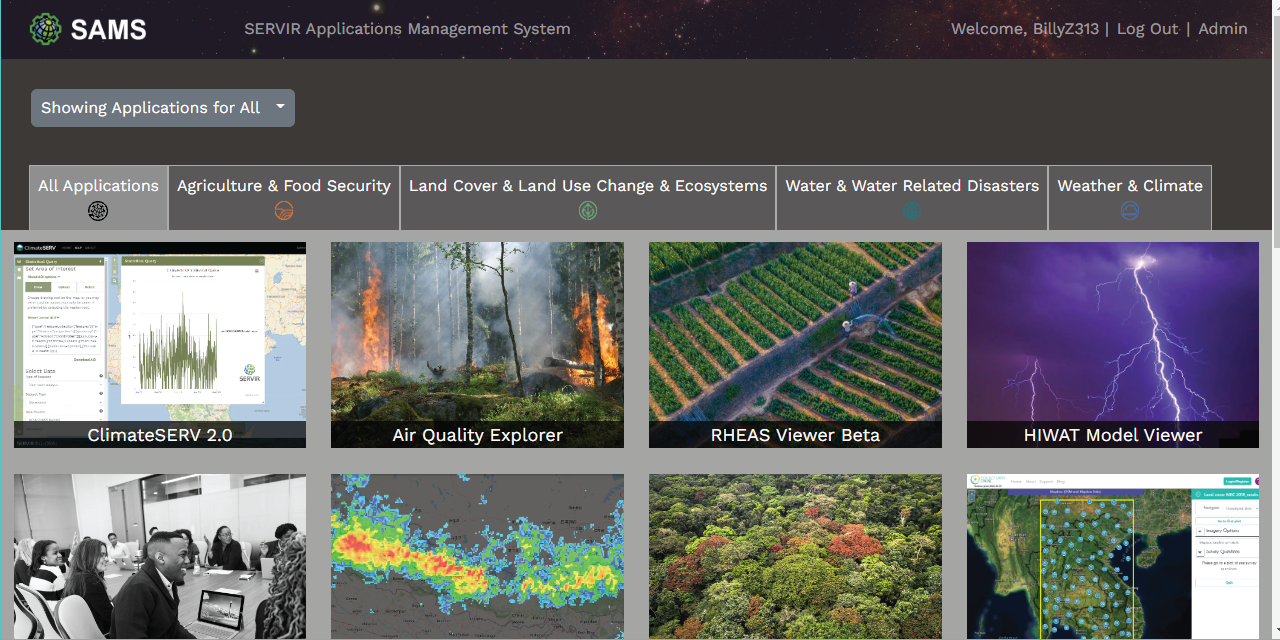Open the ClimateSERV 2.0 application
Viewport: 1280px width, 640px height.
(x=159, y=345)
